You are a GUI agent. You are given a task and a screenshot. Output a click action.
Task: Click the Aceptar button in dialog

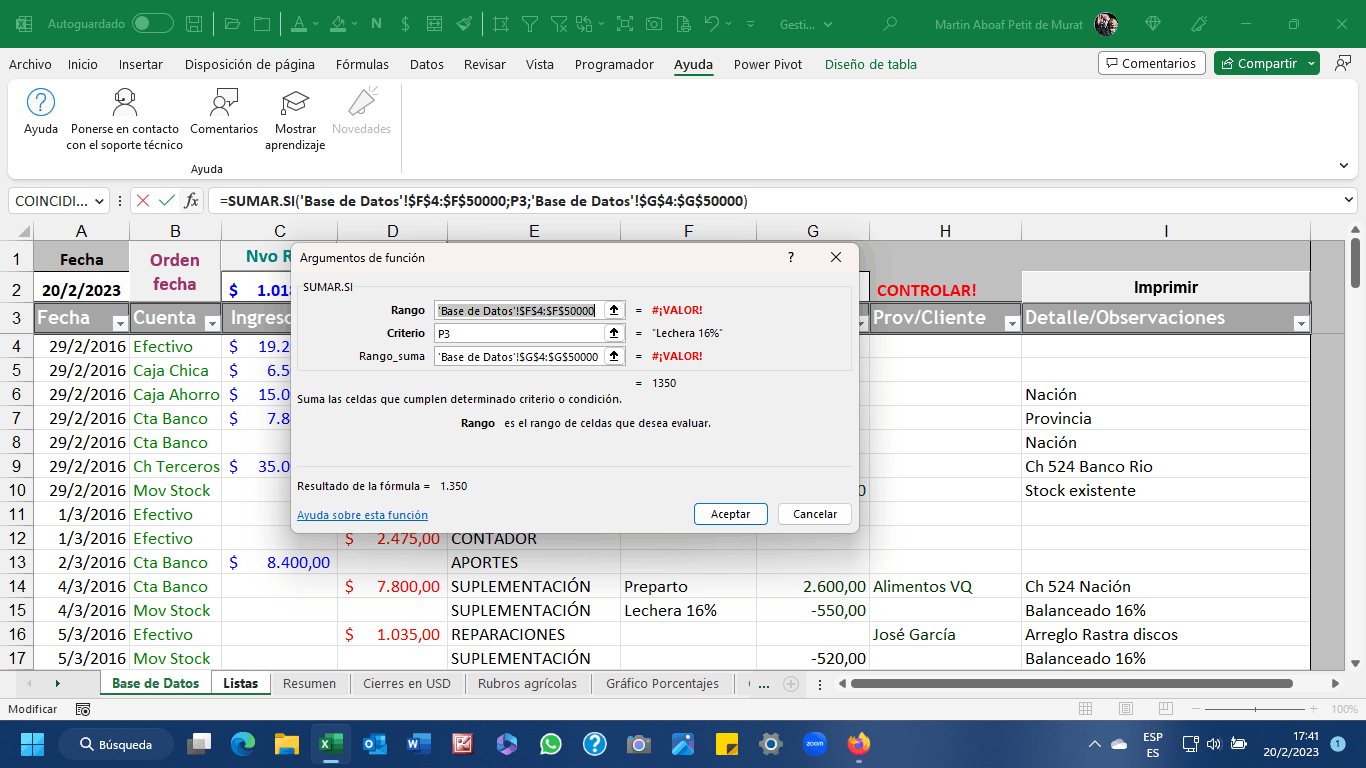730,514
